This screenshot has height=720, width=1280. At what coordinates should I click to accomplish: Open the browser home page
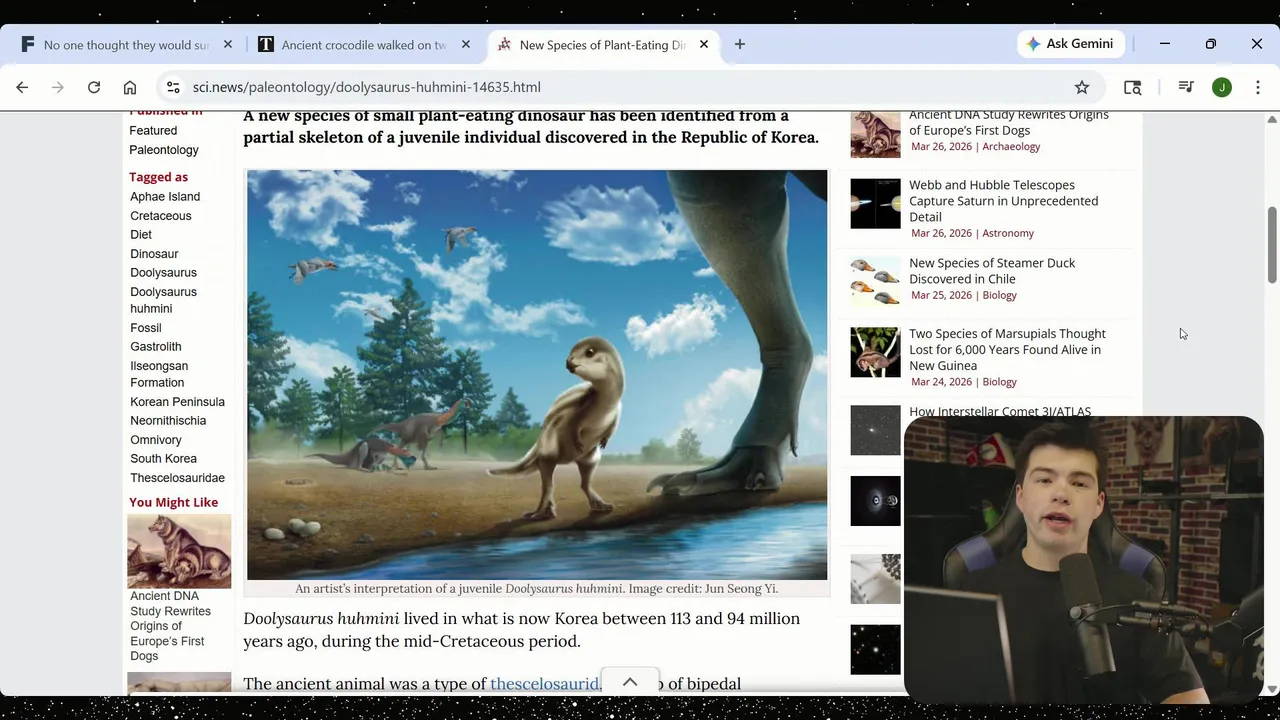click(130, 87)
